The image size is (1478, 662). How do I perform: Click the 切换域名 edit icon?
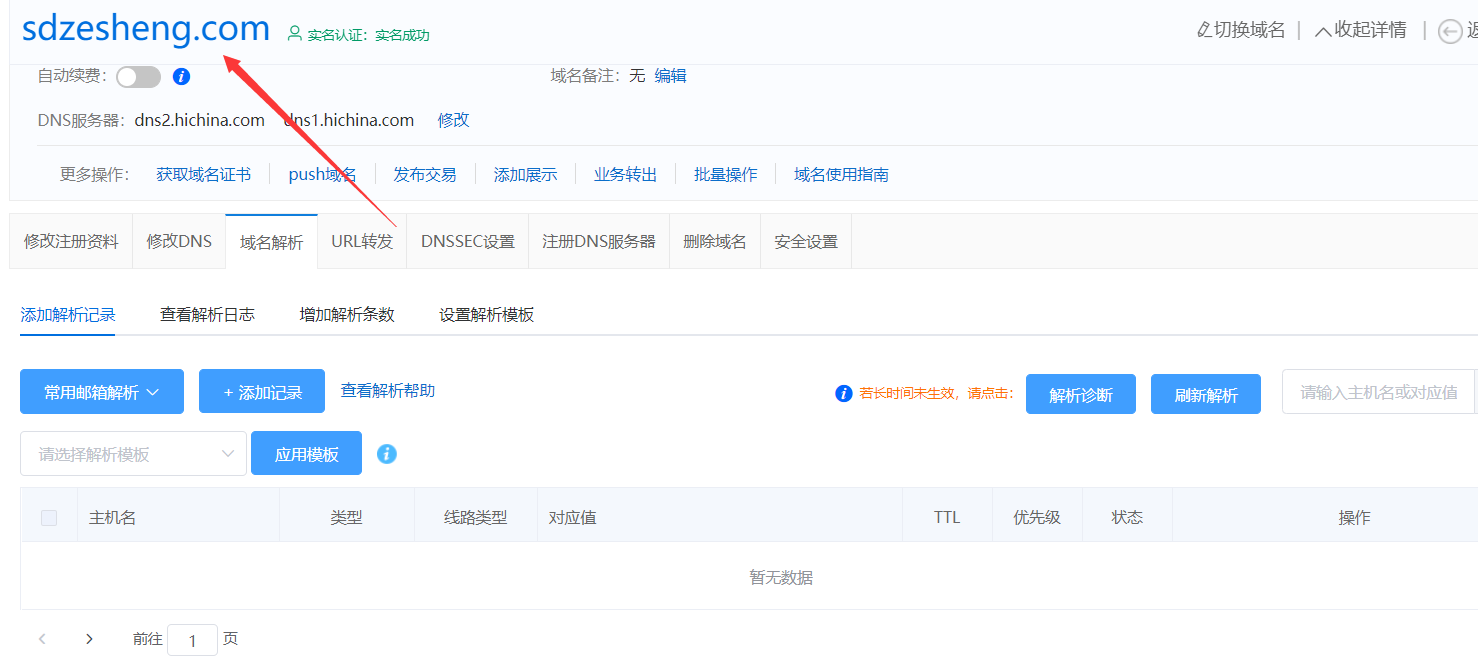1204,30
